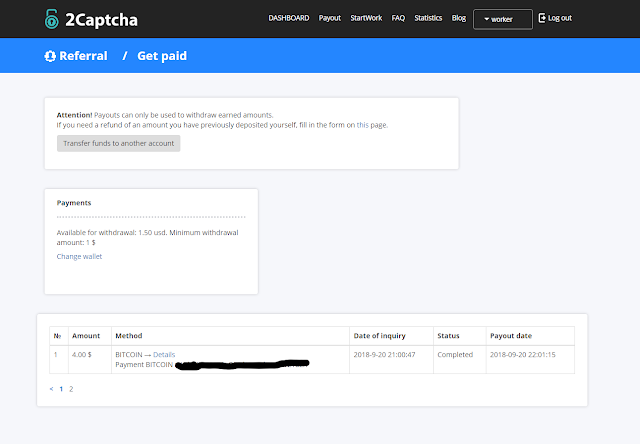Open the Statistics page
Viewport: 640px width, 444px height.
point(428,18)
